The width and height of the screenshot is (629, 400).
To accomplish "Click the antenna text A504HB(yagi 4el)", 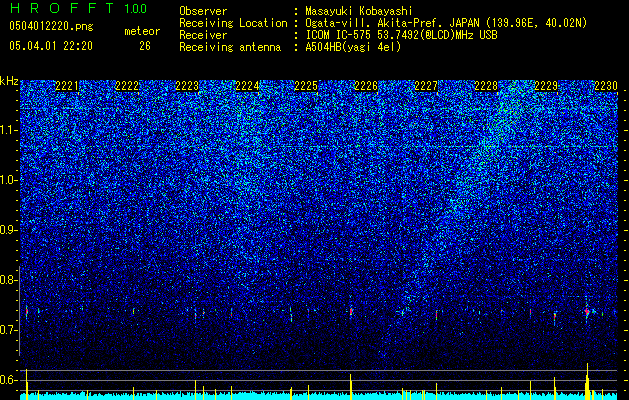I will coord(353,47).
